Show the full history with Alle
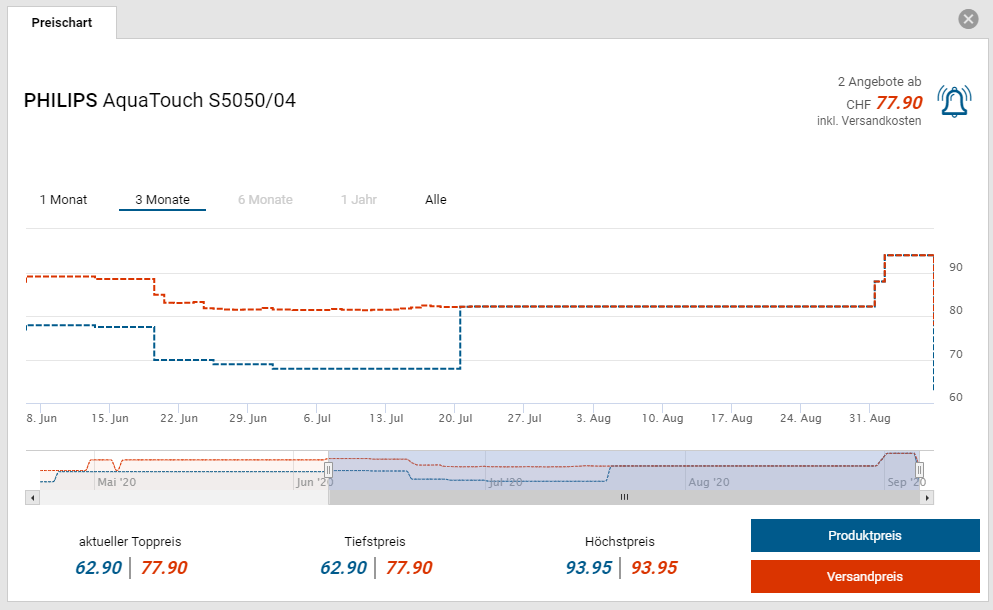Viewport: 993px width, 610px height. pyautogui.click(x=436, y=200)
